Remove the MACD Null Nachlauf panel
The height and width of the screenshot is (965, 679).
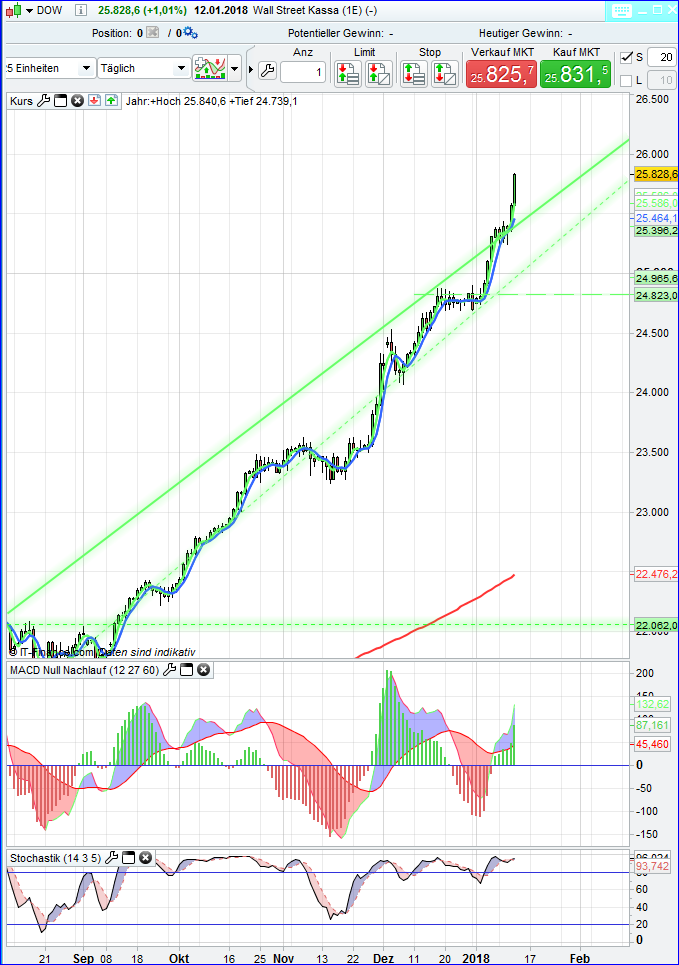pos(203,669)
